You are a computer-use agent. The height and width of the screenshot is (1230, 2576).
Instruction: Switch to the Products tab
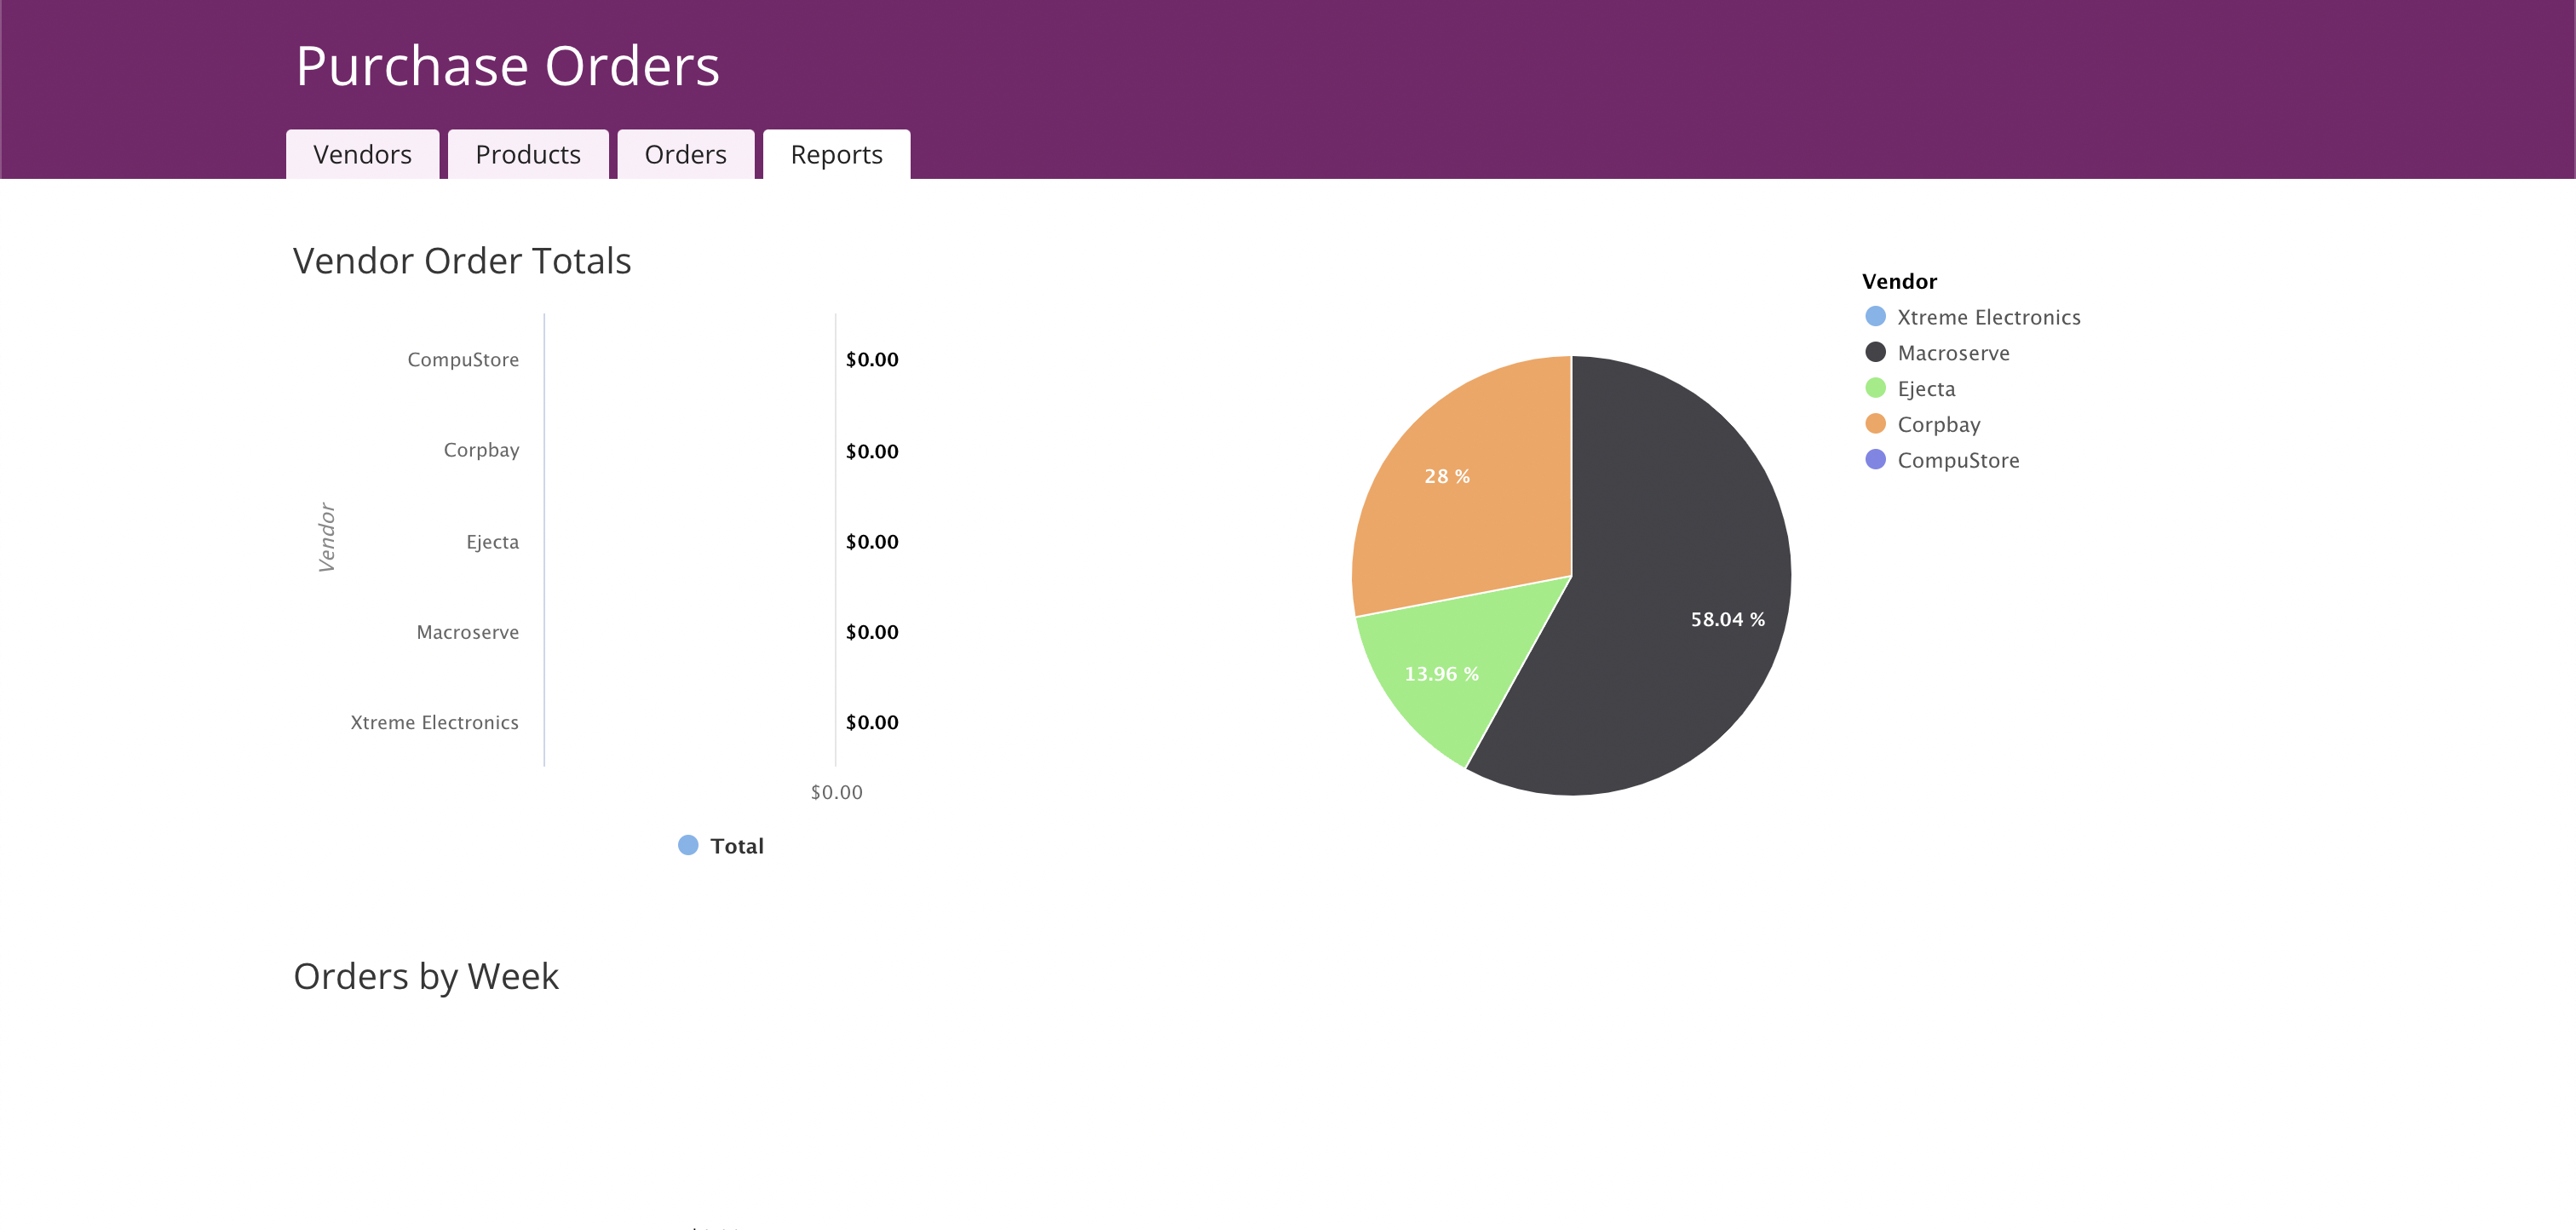click(527, 155)
